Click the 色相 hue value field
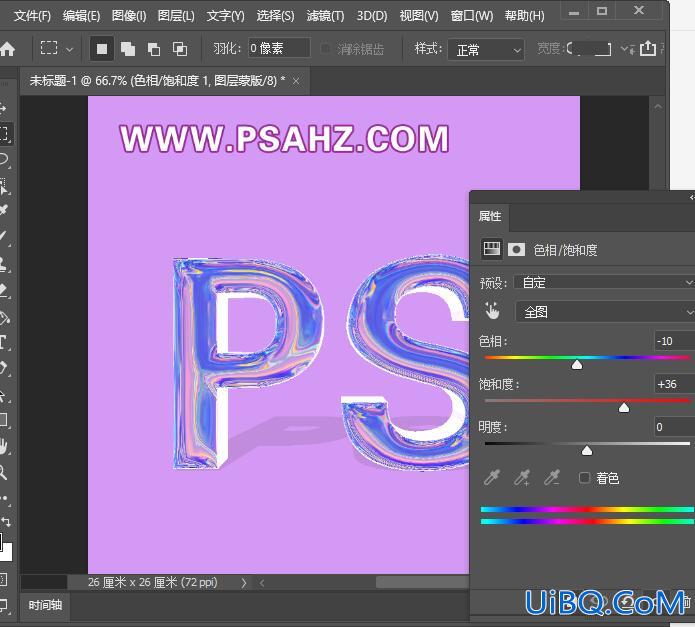 (674, 341)
